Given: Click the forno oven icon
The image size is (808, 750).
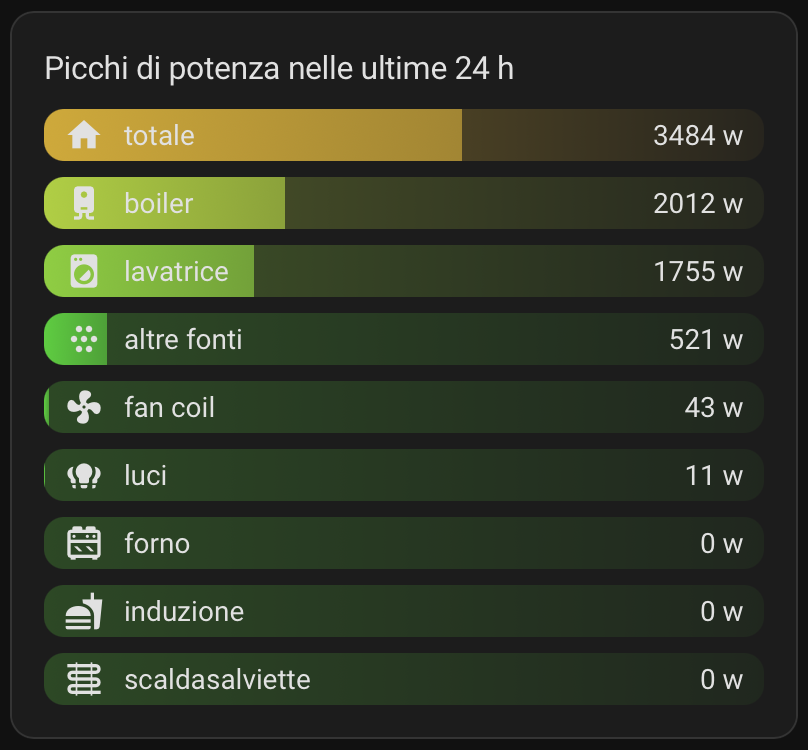Looking at the screenshot, I should pos(84,543).
